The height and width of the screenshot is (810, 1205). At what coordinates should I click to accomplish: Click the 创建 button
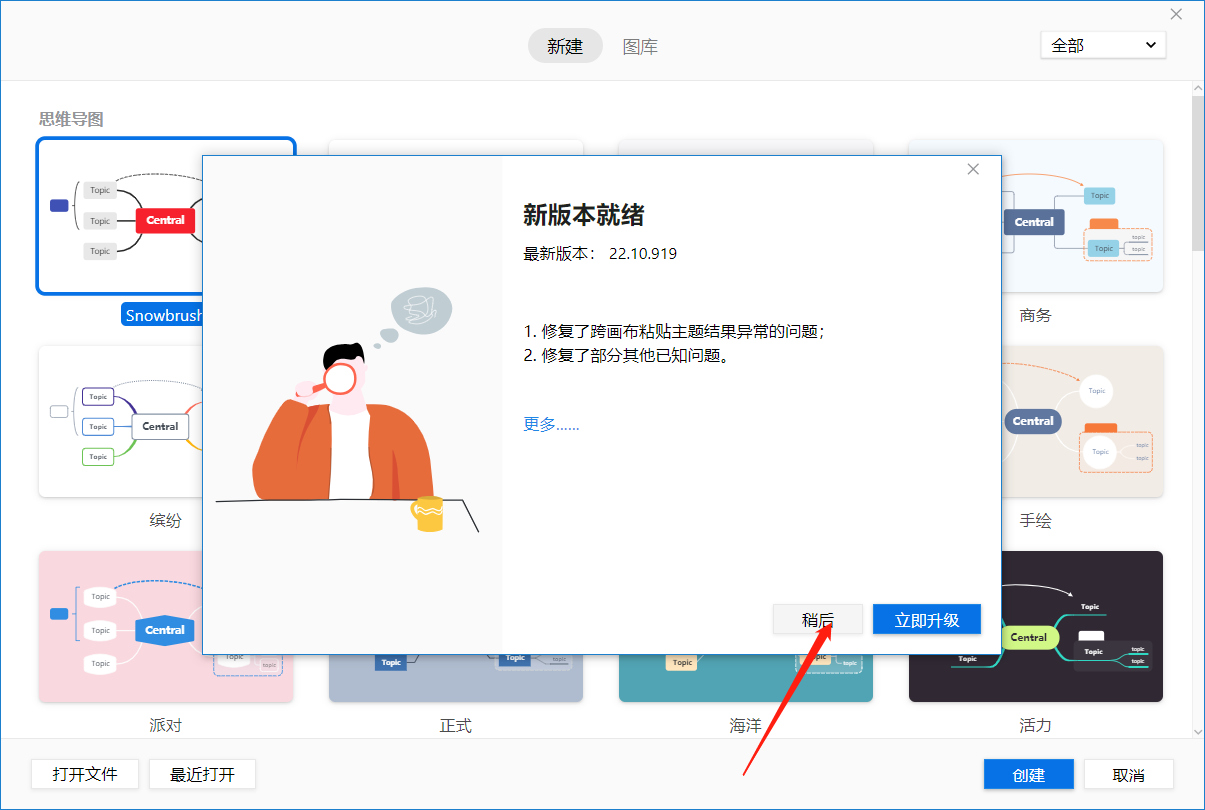tap(1028, 774)
